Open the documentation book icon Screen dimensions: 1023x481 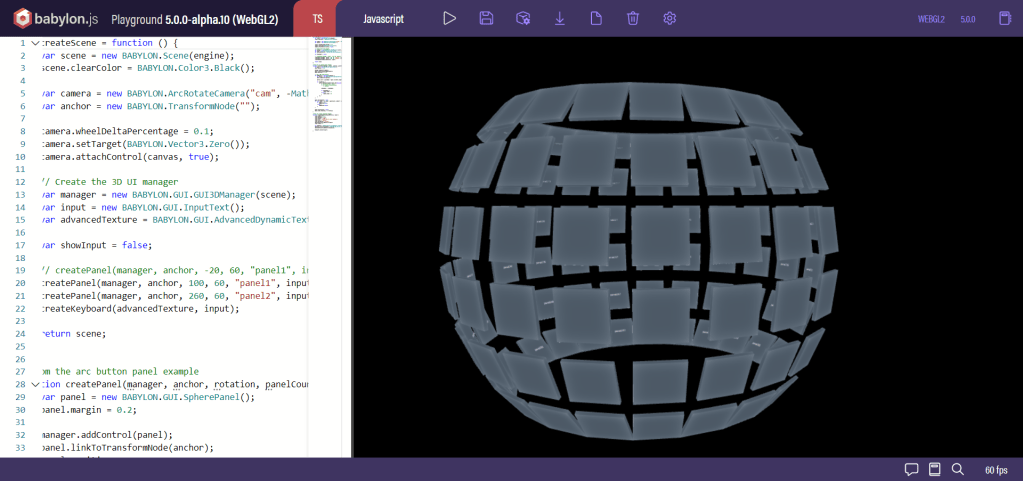[935, 469]
